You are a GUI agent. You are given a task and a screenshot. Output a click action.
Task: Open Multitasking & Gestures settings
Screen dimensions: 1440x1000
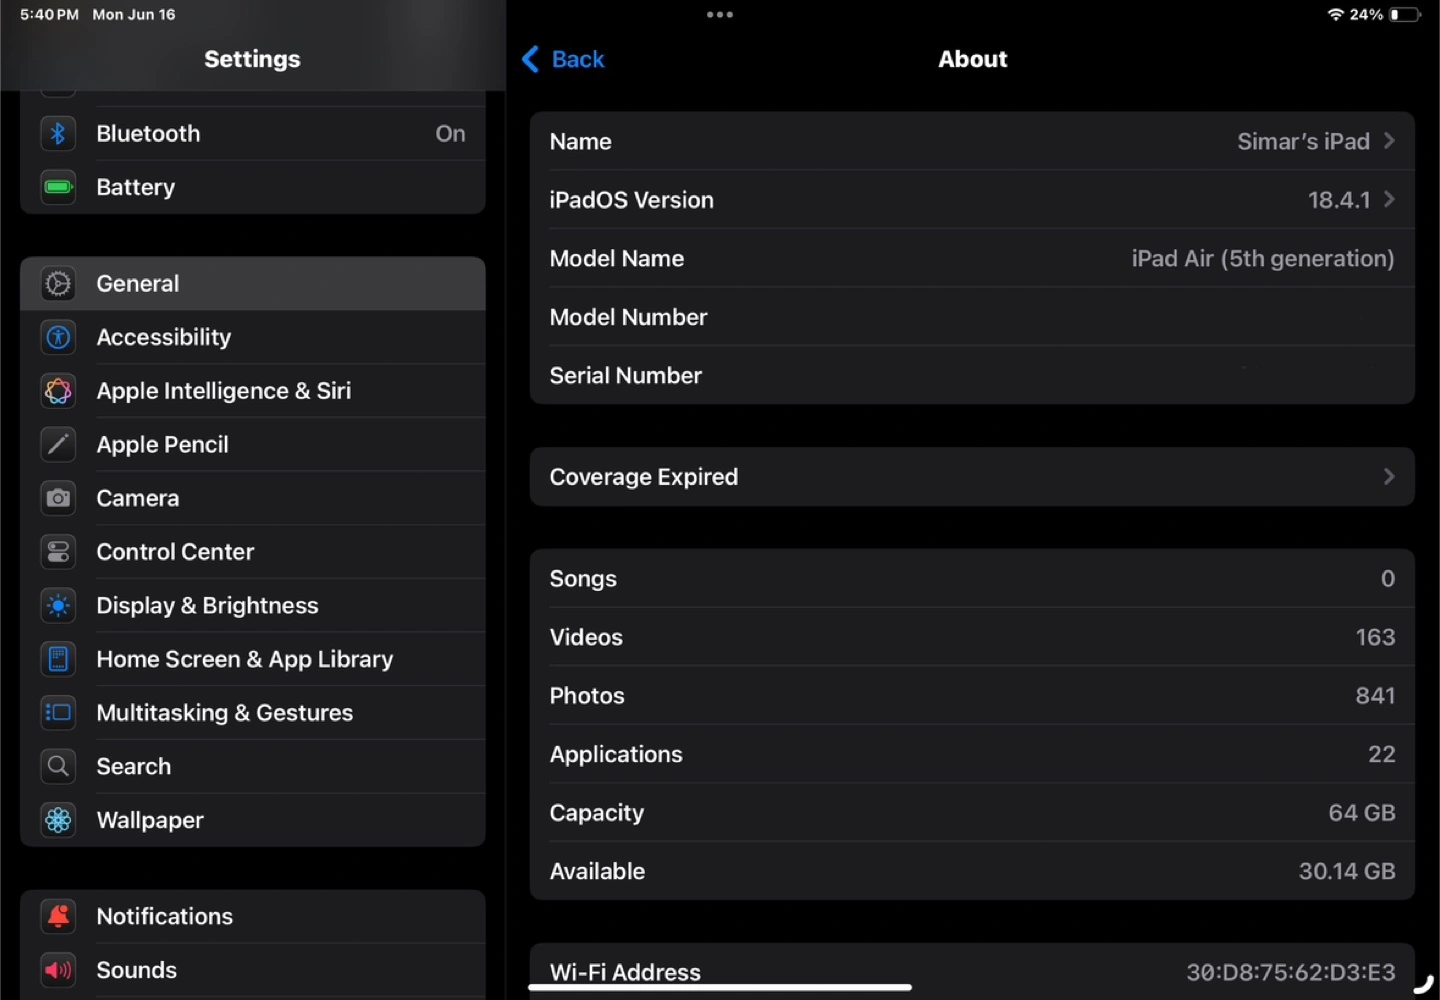(252, 713)
